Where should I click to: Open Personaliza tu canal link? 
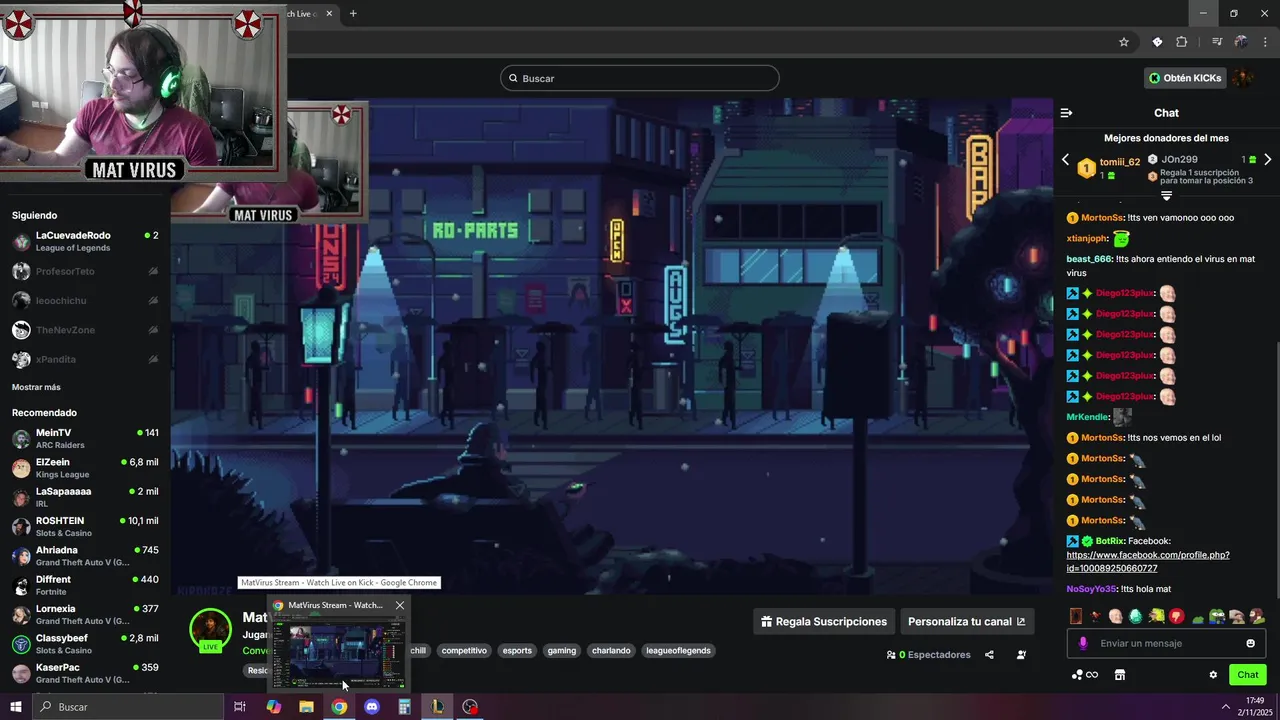pyautogui.click(x=967, y=621)
